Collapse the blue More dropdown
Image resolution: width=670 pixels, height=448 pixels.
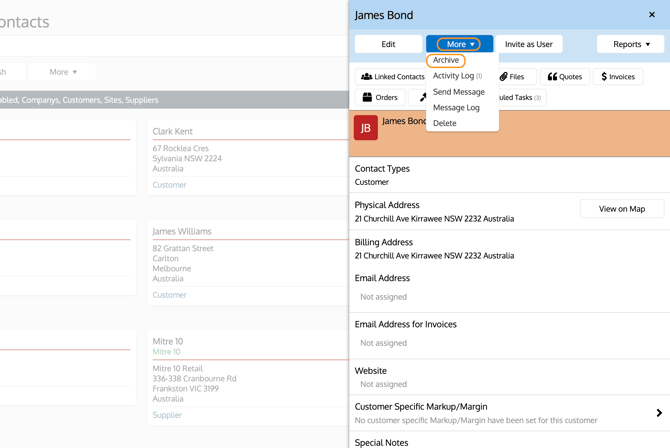click(x=459, y=44)
